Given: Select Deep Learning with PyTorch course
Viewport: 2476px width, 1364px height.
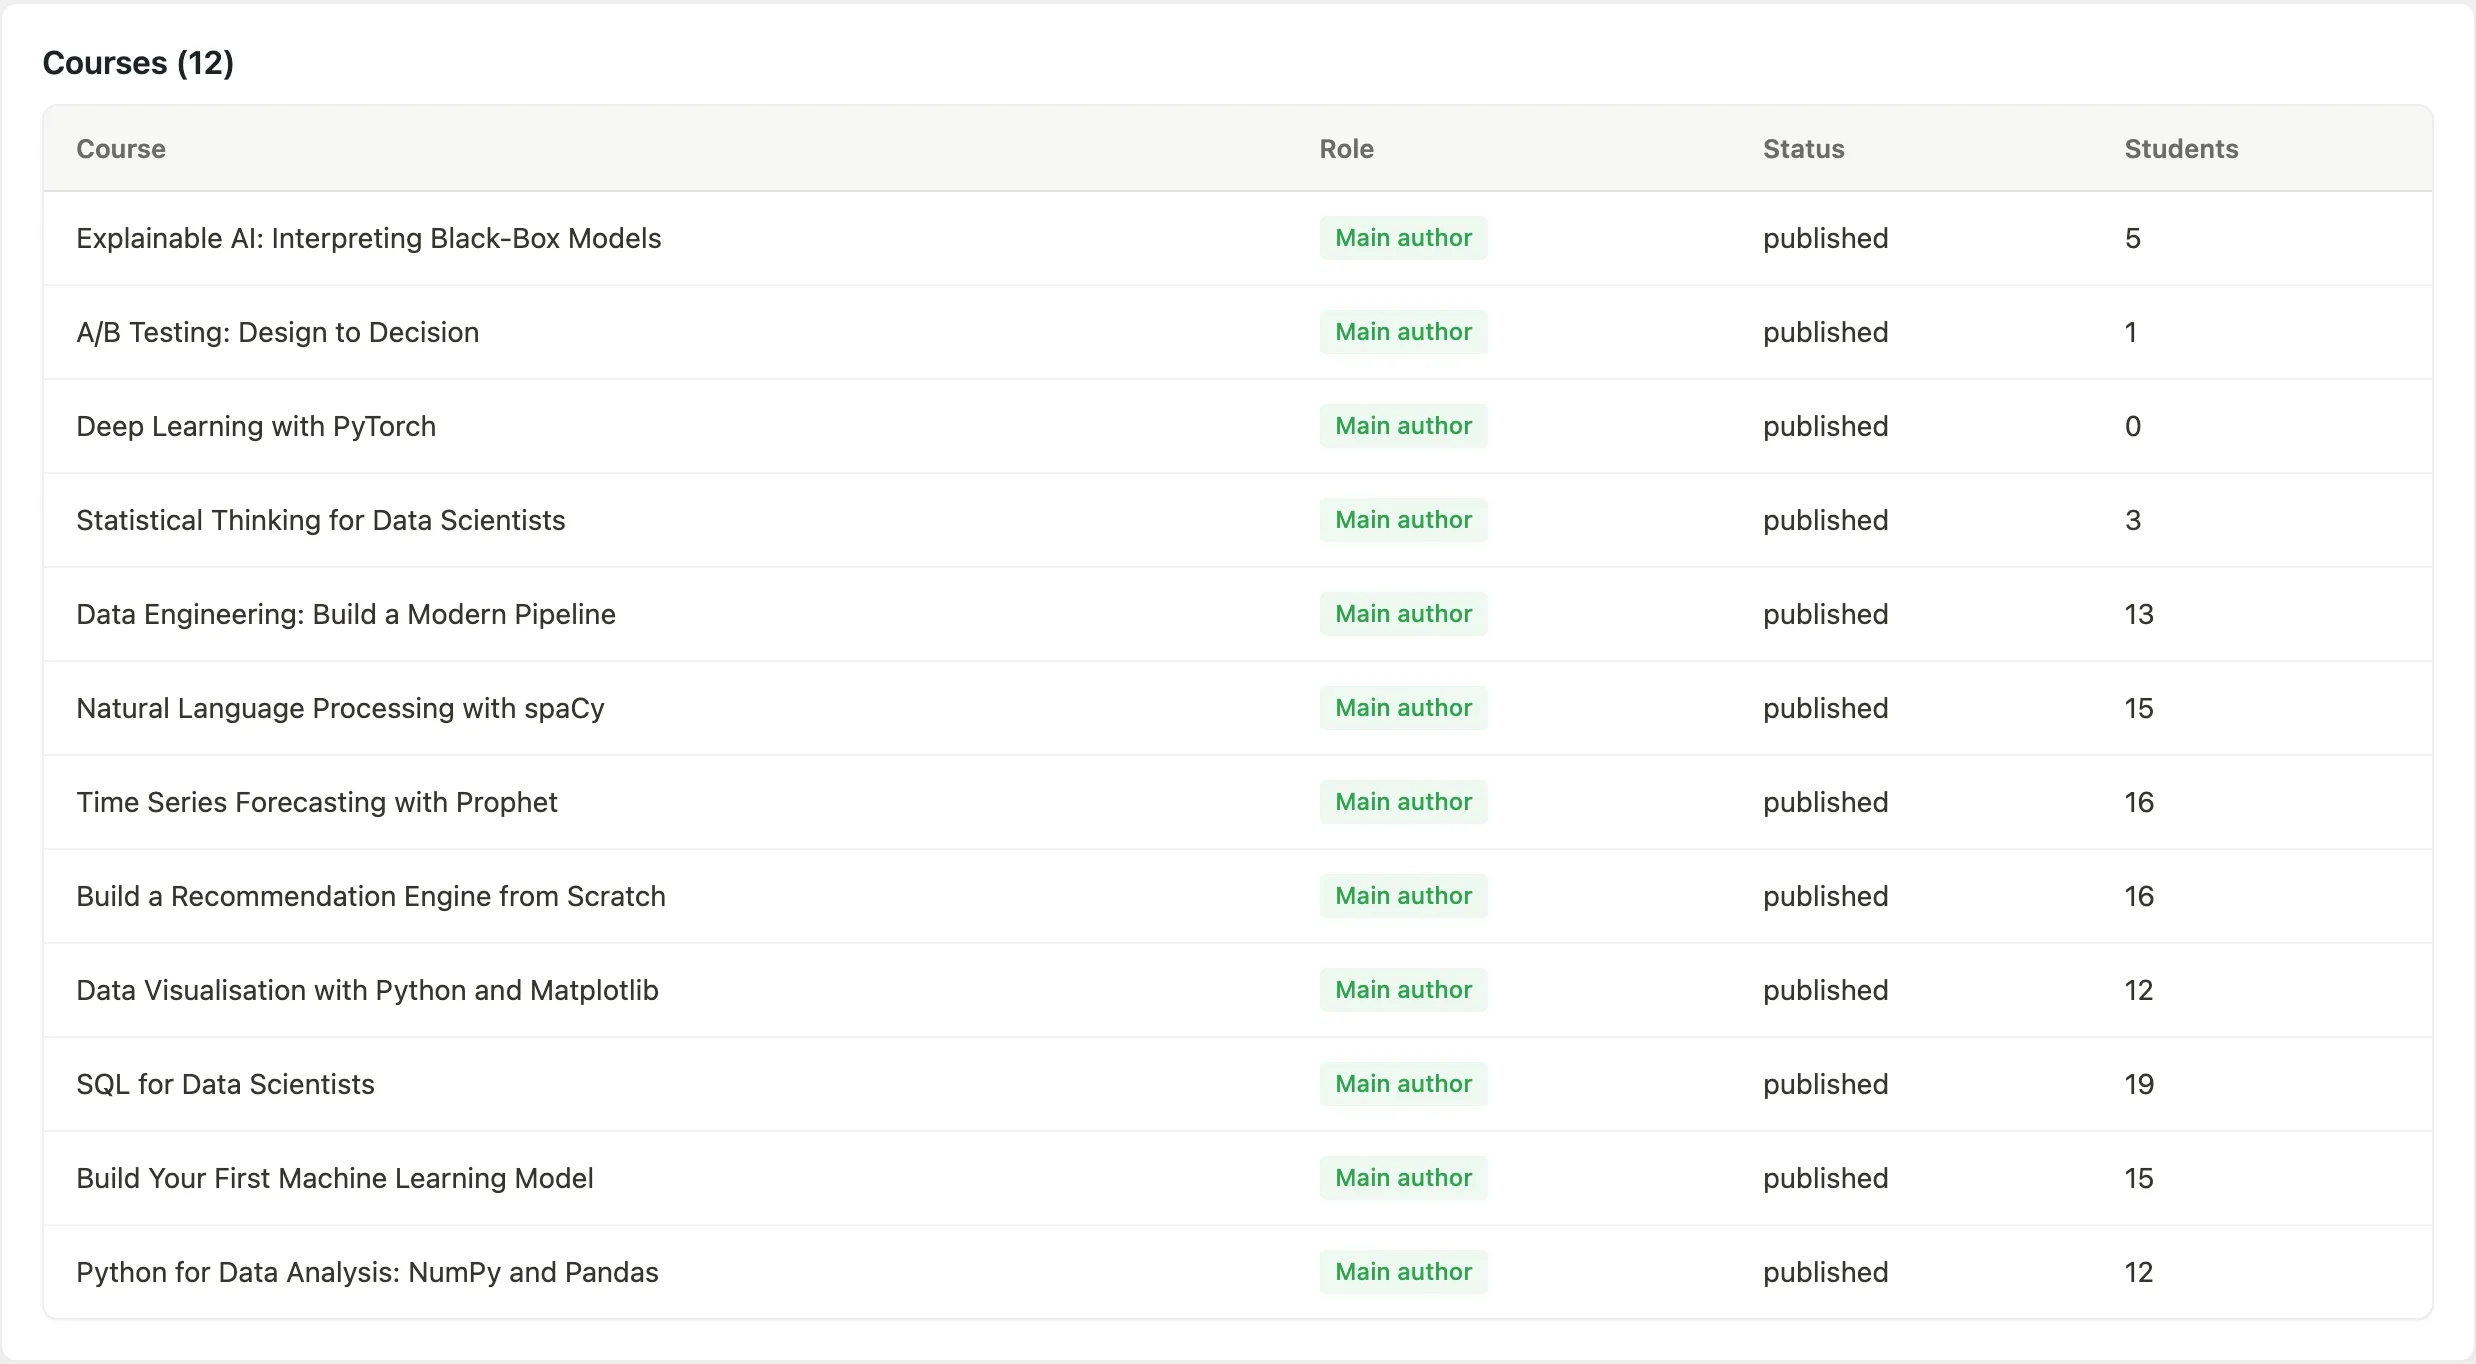Looking at the screenshot, I should (x=256, y=426).
